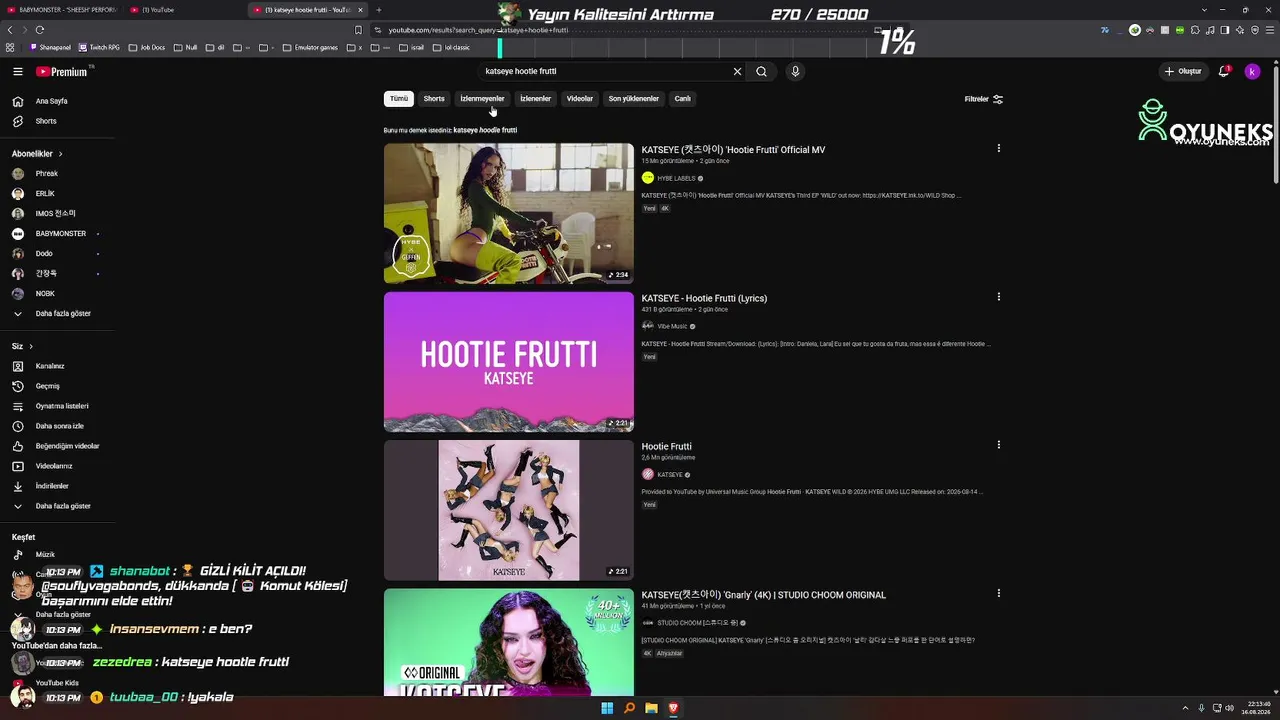Open the Gnarly (4K) Studio Choom video title
This screenshot has width=1280, height=720.
click(x=764, y=595)
